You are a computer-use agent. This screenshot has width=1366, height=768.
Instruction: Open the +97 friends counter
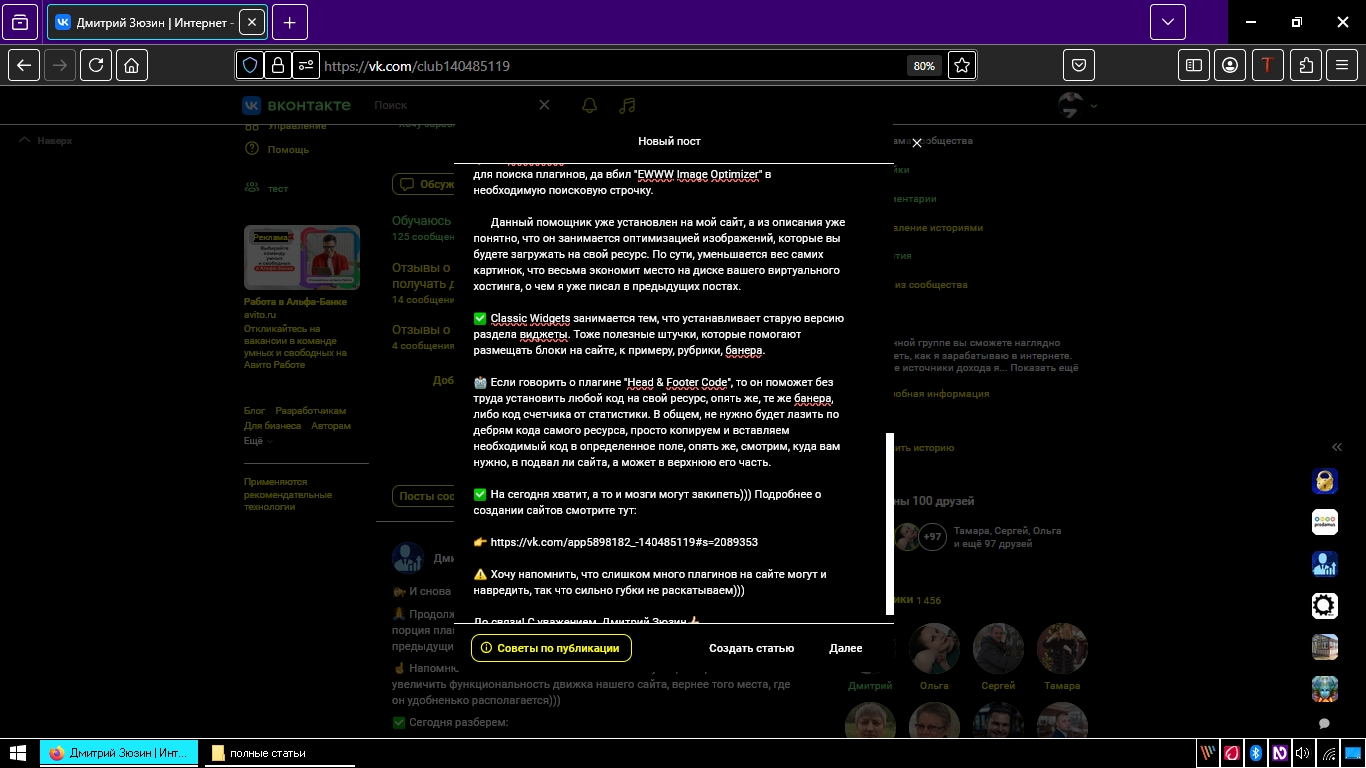click(x=932, y=537)
